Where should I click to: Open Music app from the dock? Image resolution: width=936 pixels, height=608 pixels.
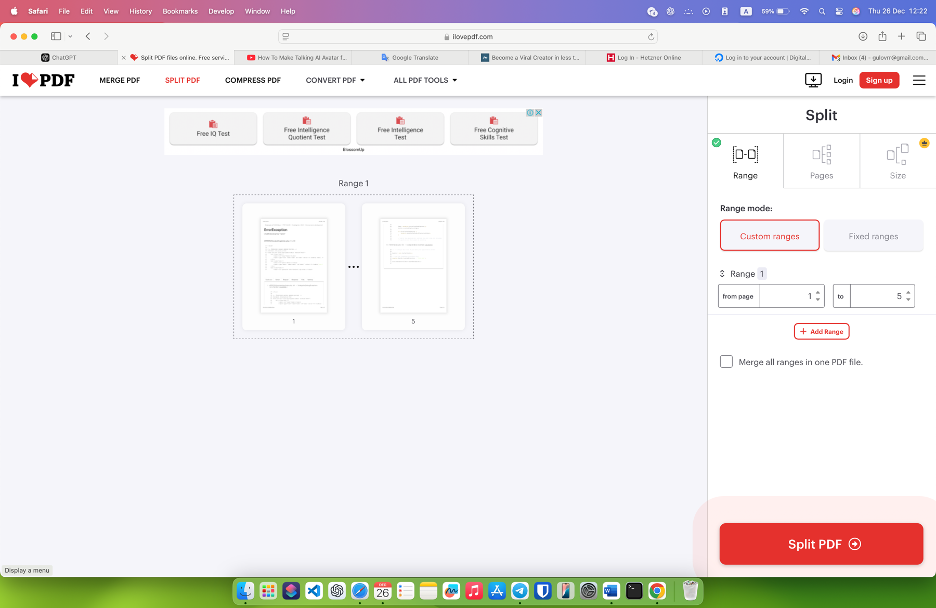474,591
